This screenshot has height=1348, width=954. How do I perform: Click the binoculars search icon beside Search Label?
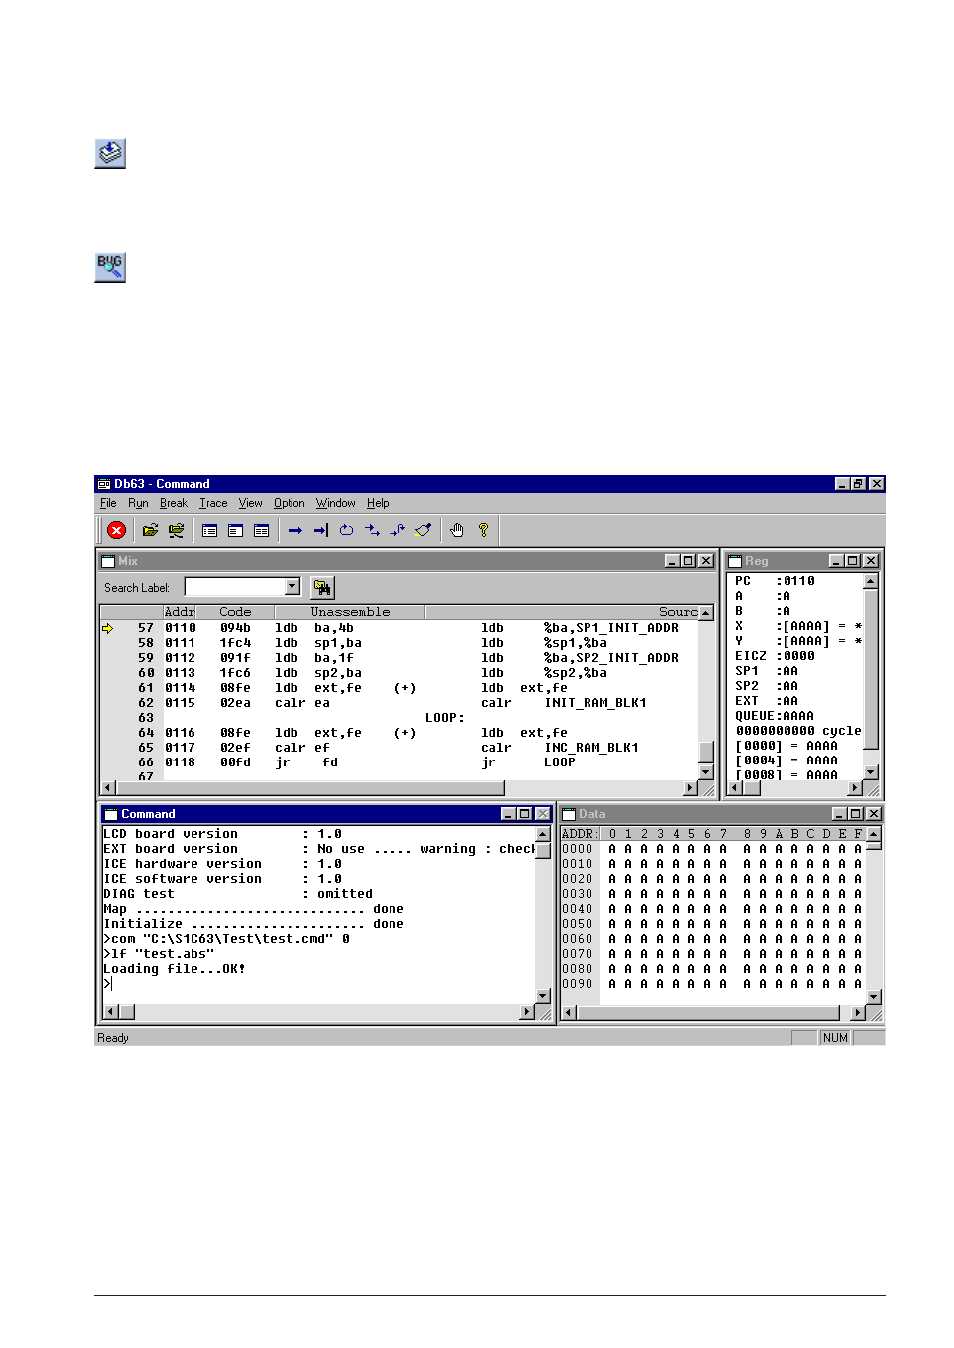pos(322,588)
